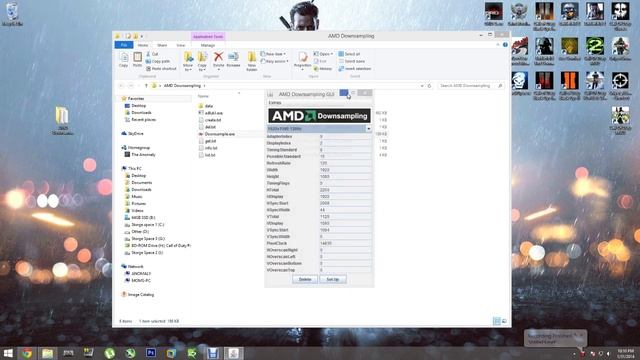Viewport: 640px width, 360px height.
Task: Click the Name column header
Action: [x=203, y=96]
